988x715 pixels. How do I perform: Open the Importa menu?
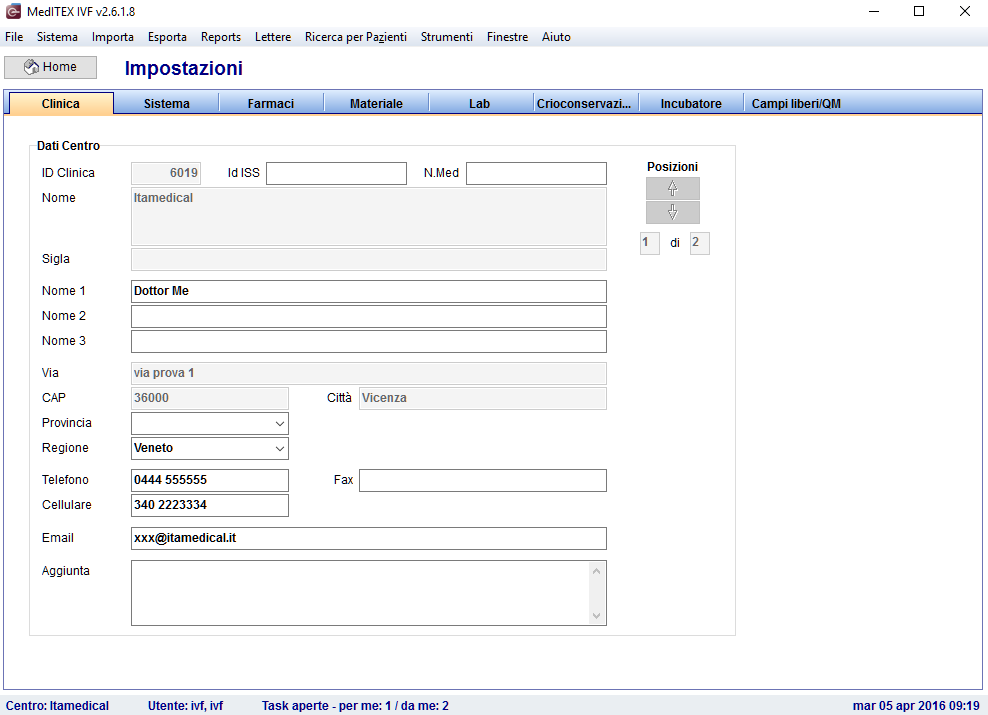click(x=113, y=37)
